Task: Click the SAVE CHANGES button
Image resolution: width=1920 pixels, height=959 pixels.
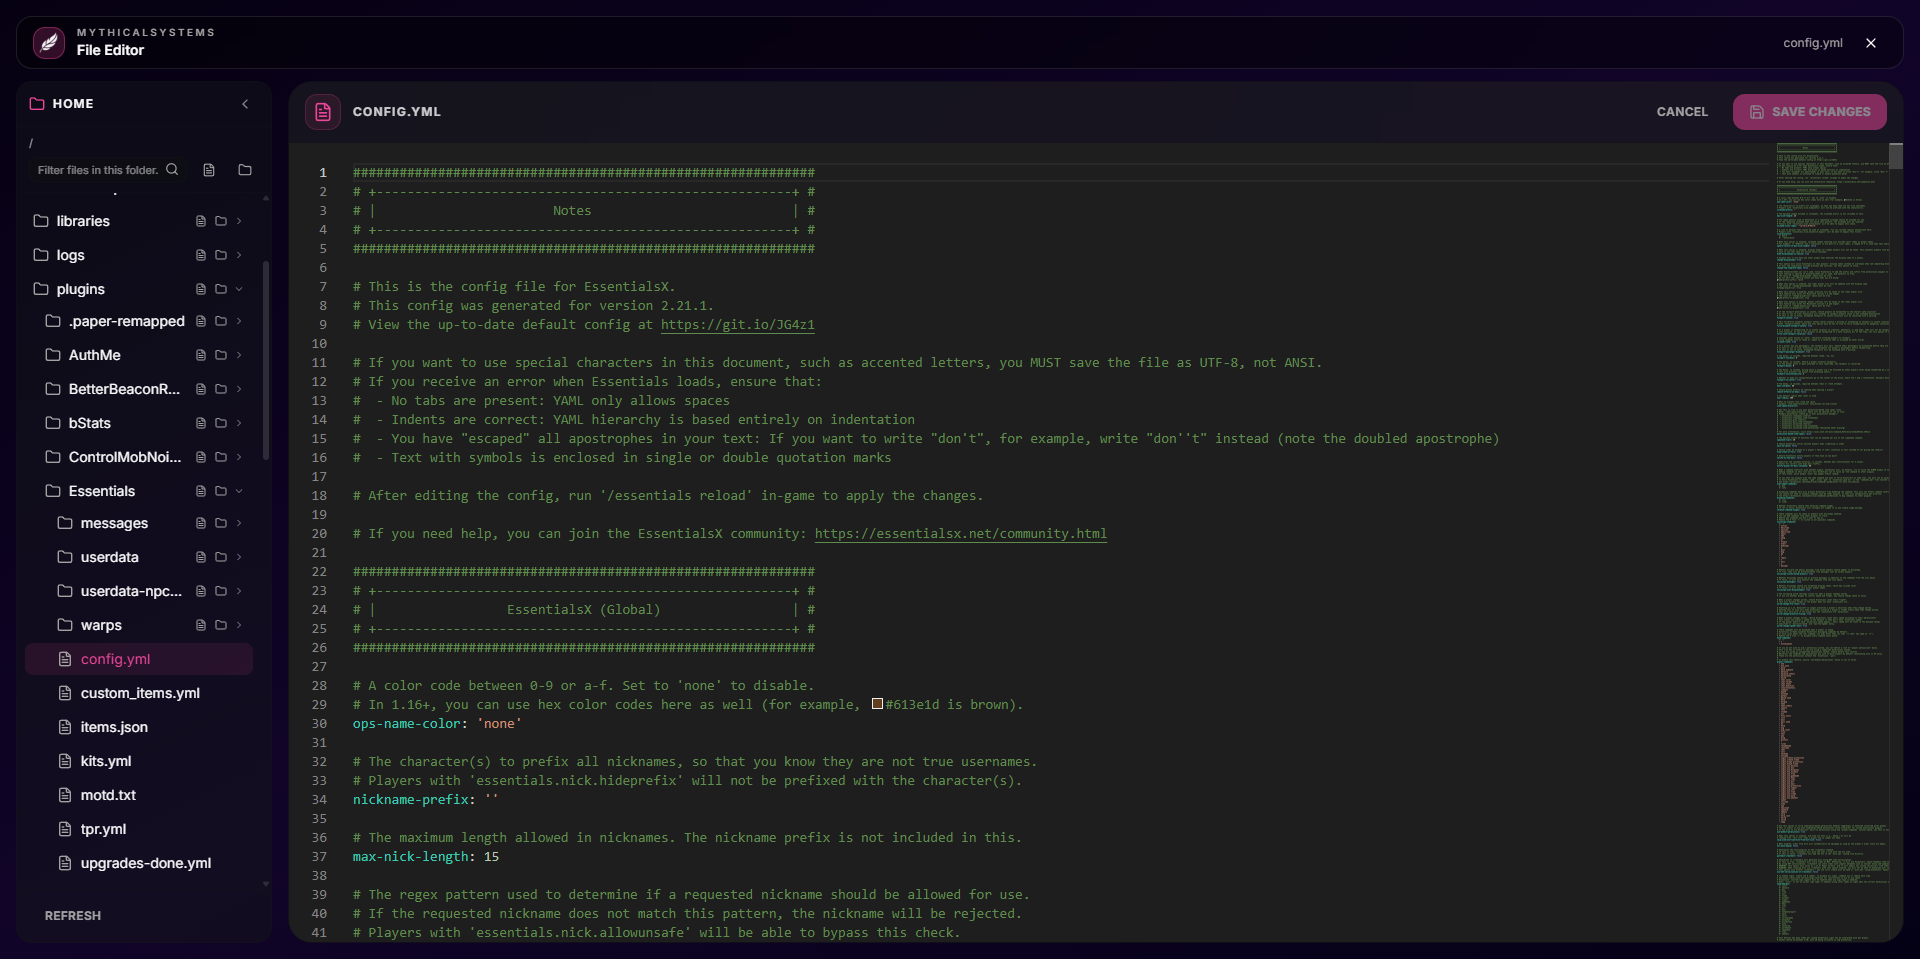Action: coord(1809,111)
